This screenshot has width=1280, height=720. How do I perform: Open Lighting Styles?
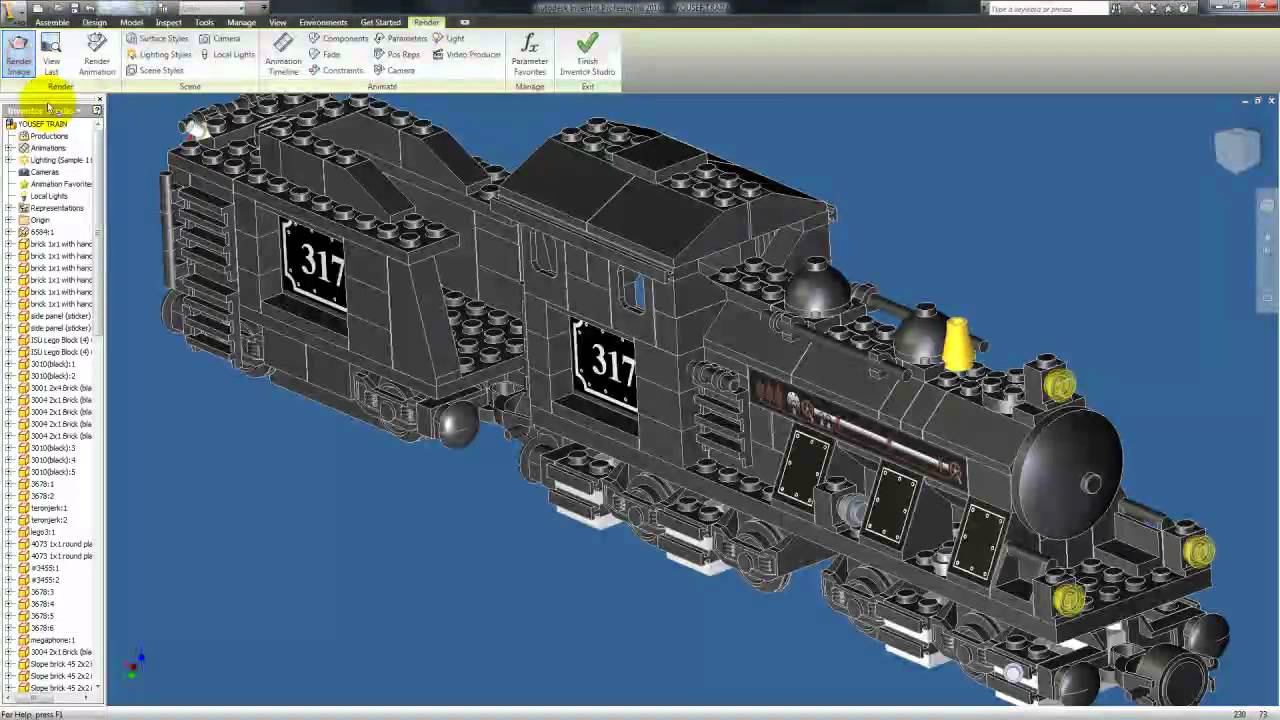coord(158,54)
